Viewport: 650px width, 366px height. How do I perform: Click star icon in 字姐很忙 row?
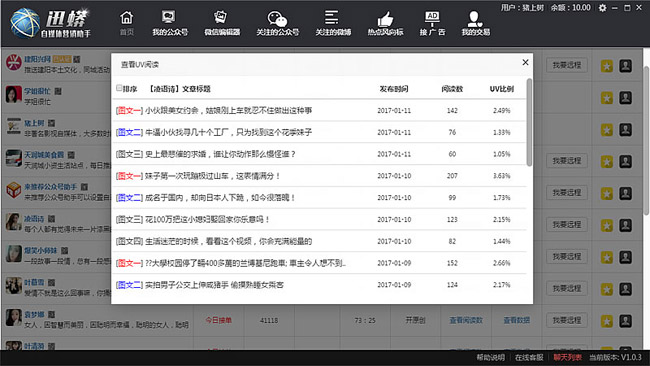[606, 98]
